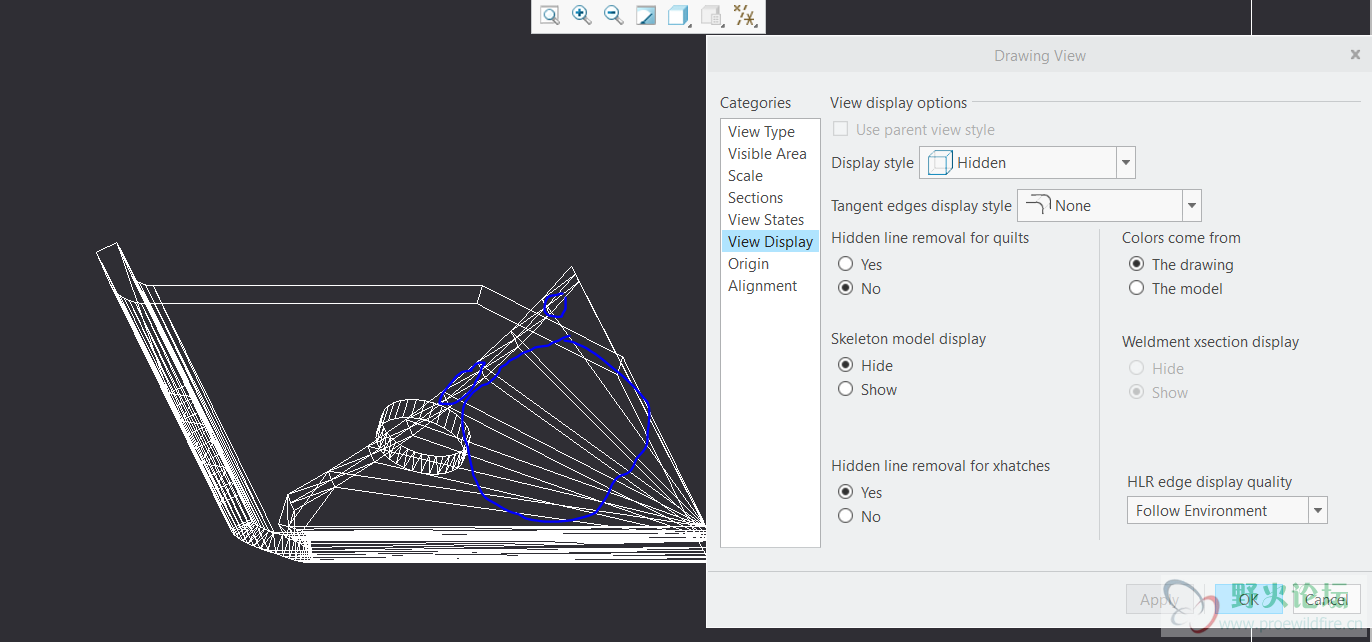This screenshot has width=1372, height=642.
Task: Toggle Use parent view style checkbox
Action: click(841, 129)
